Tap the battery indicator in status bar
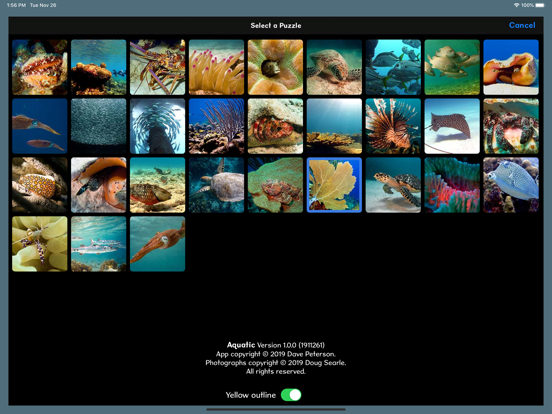This screenshot has height=414, width=552. click(x=540, y=5)
